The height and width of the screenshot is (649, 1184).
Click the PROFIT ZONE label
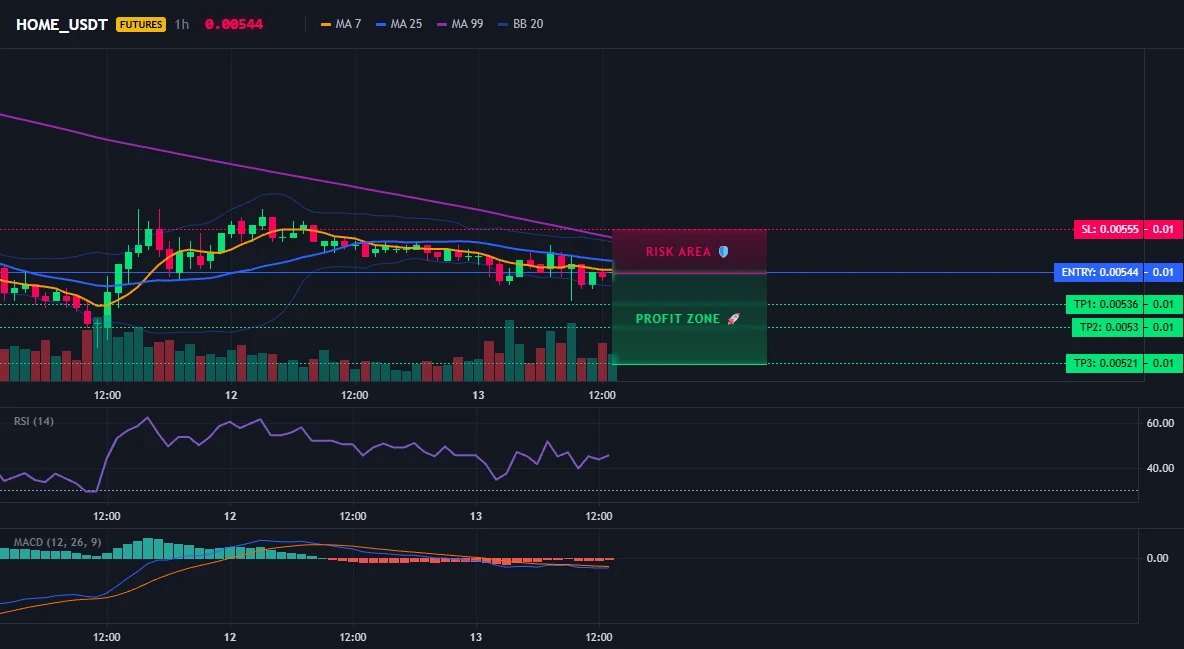[678, 319]
